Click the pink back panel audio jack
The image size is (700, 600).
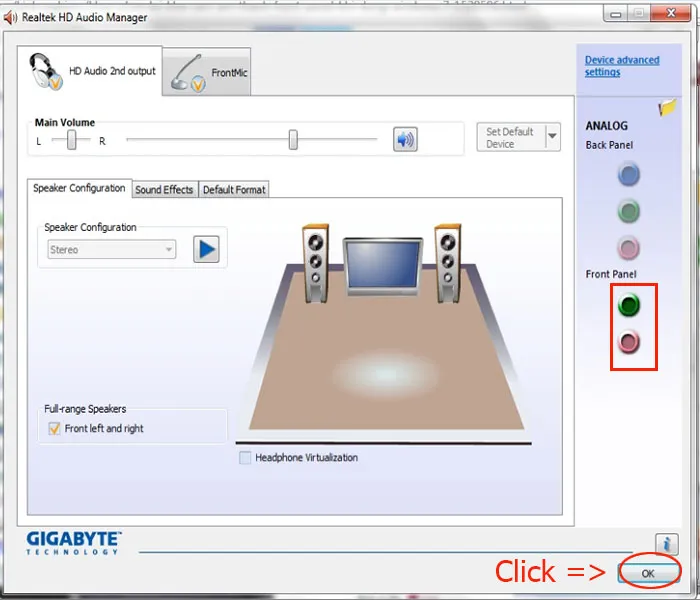[x=628, y=247]
